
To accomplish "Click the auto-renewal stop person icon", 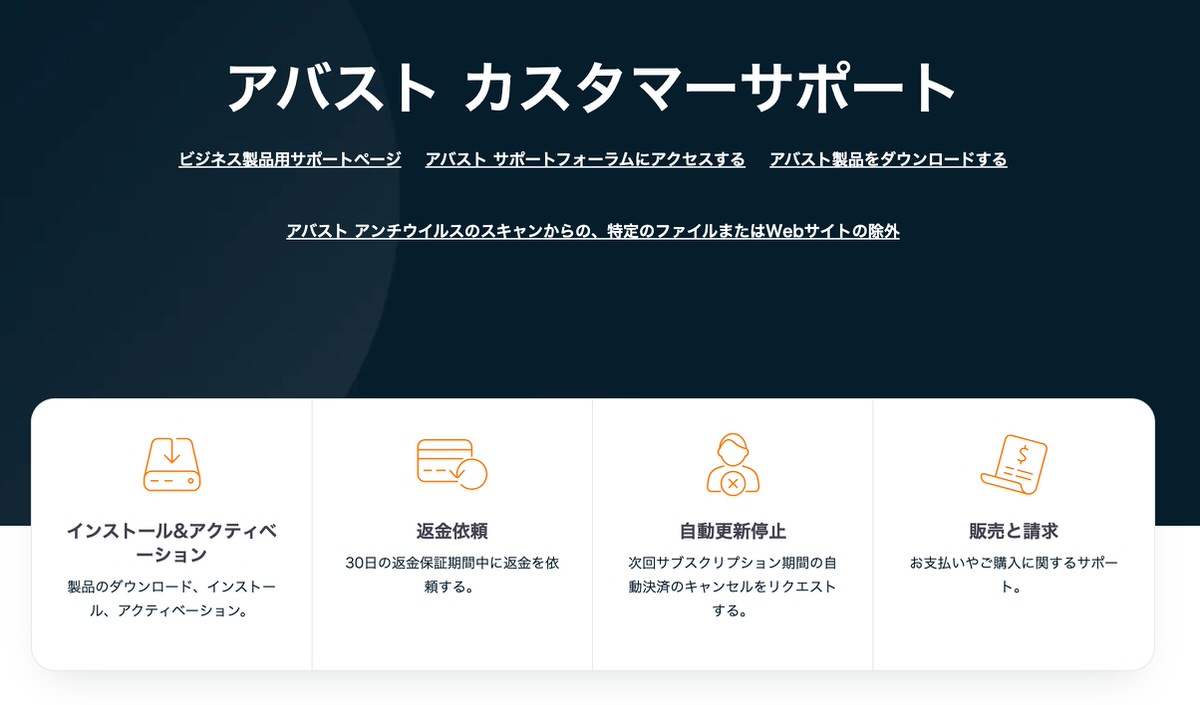I will [x=733, y=463].
